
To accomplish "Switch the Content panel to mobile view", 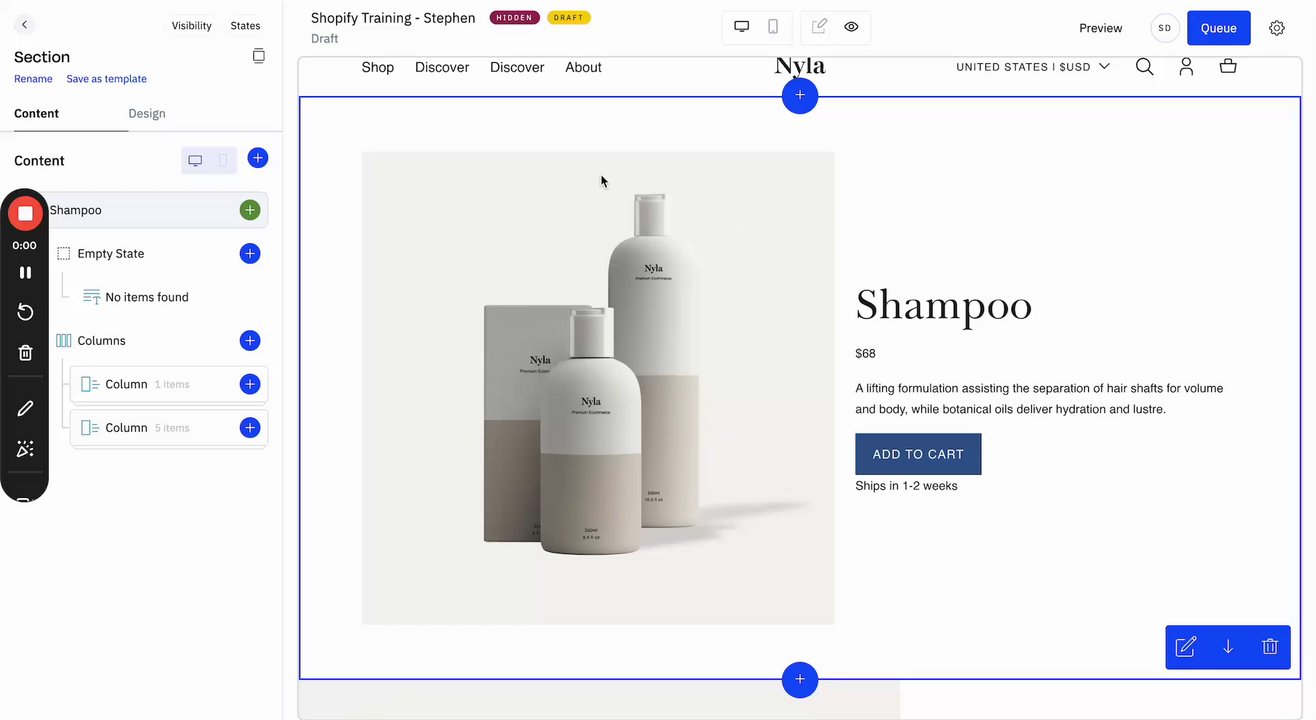I will click(x=223, y=160).
